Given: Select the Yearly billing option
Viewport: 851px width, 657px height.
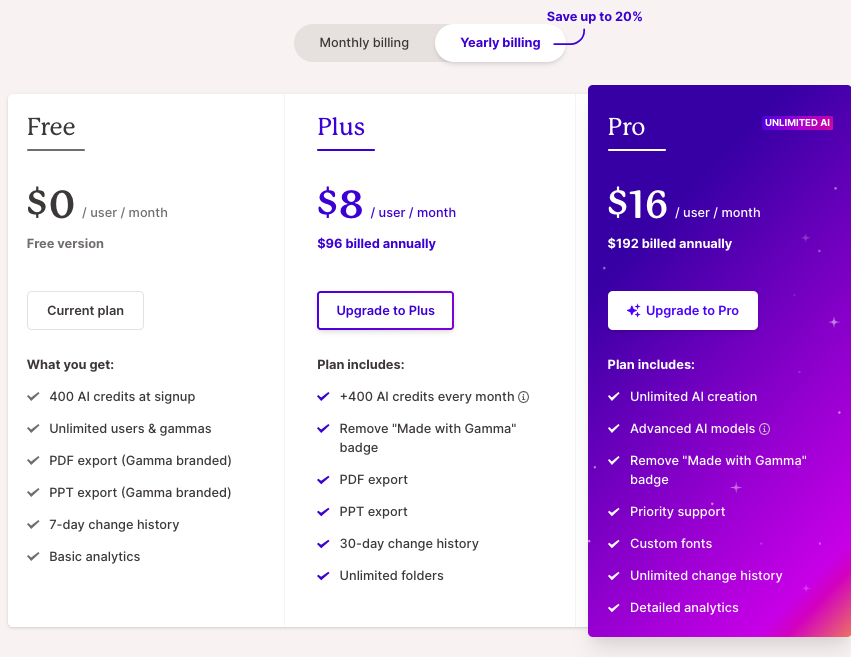Looking at the screenshot, I should click(x=500, y=43).
